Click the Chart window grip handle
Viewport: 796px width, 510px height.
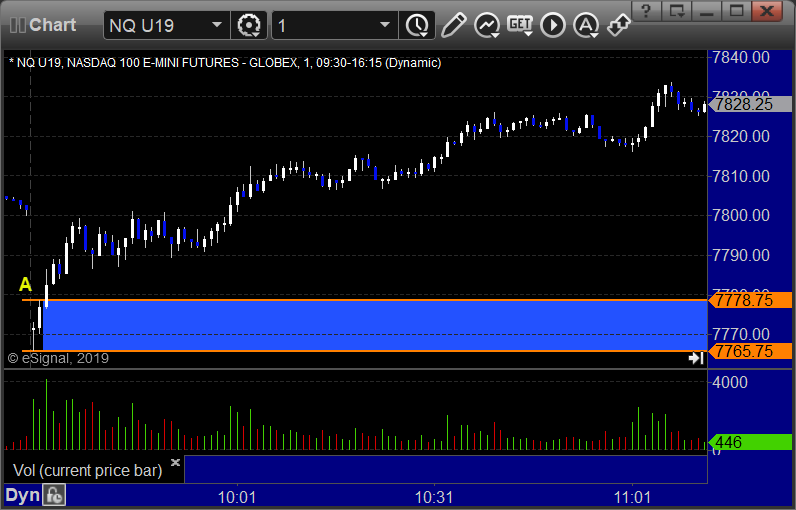(x=17, y=25)
